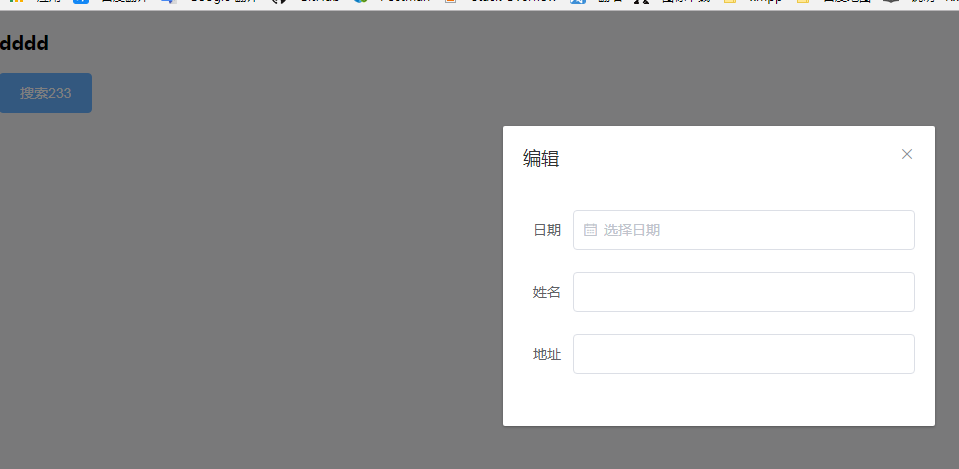
Task: Focus the 姓名 input field
Action: pyautogui.click(x=743, y=292)
